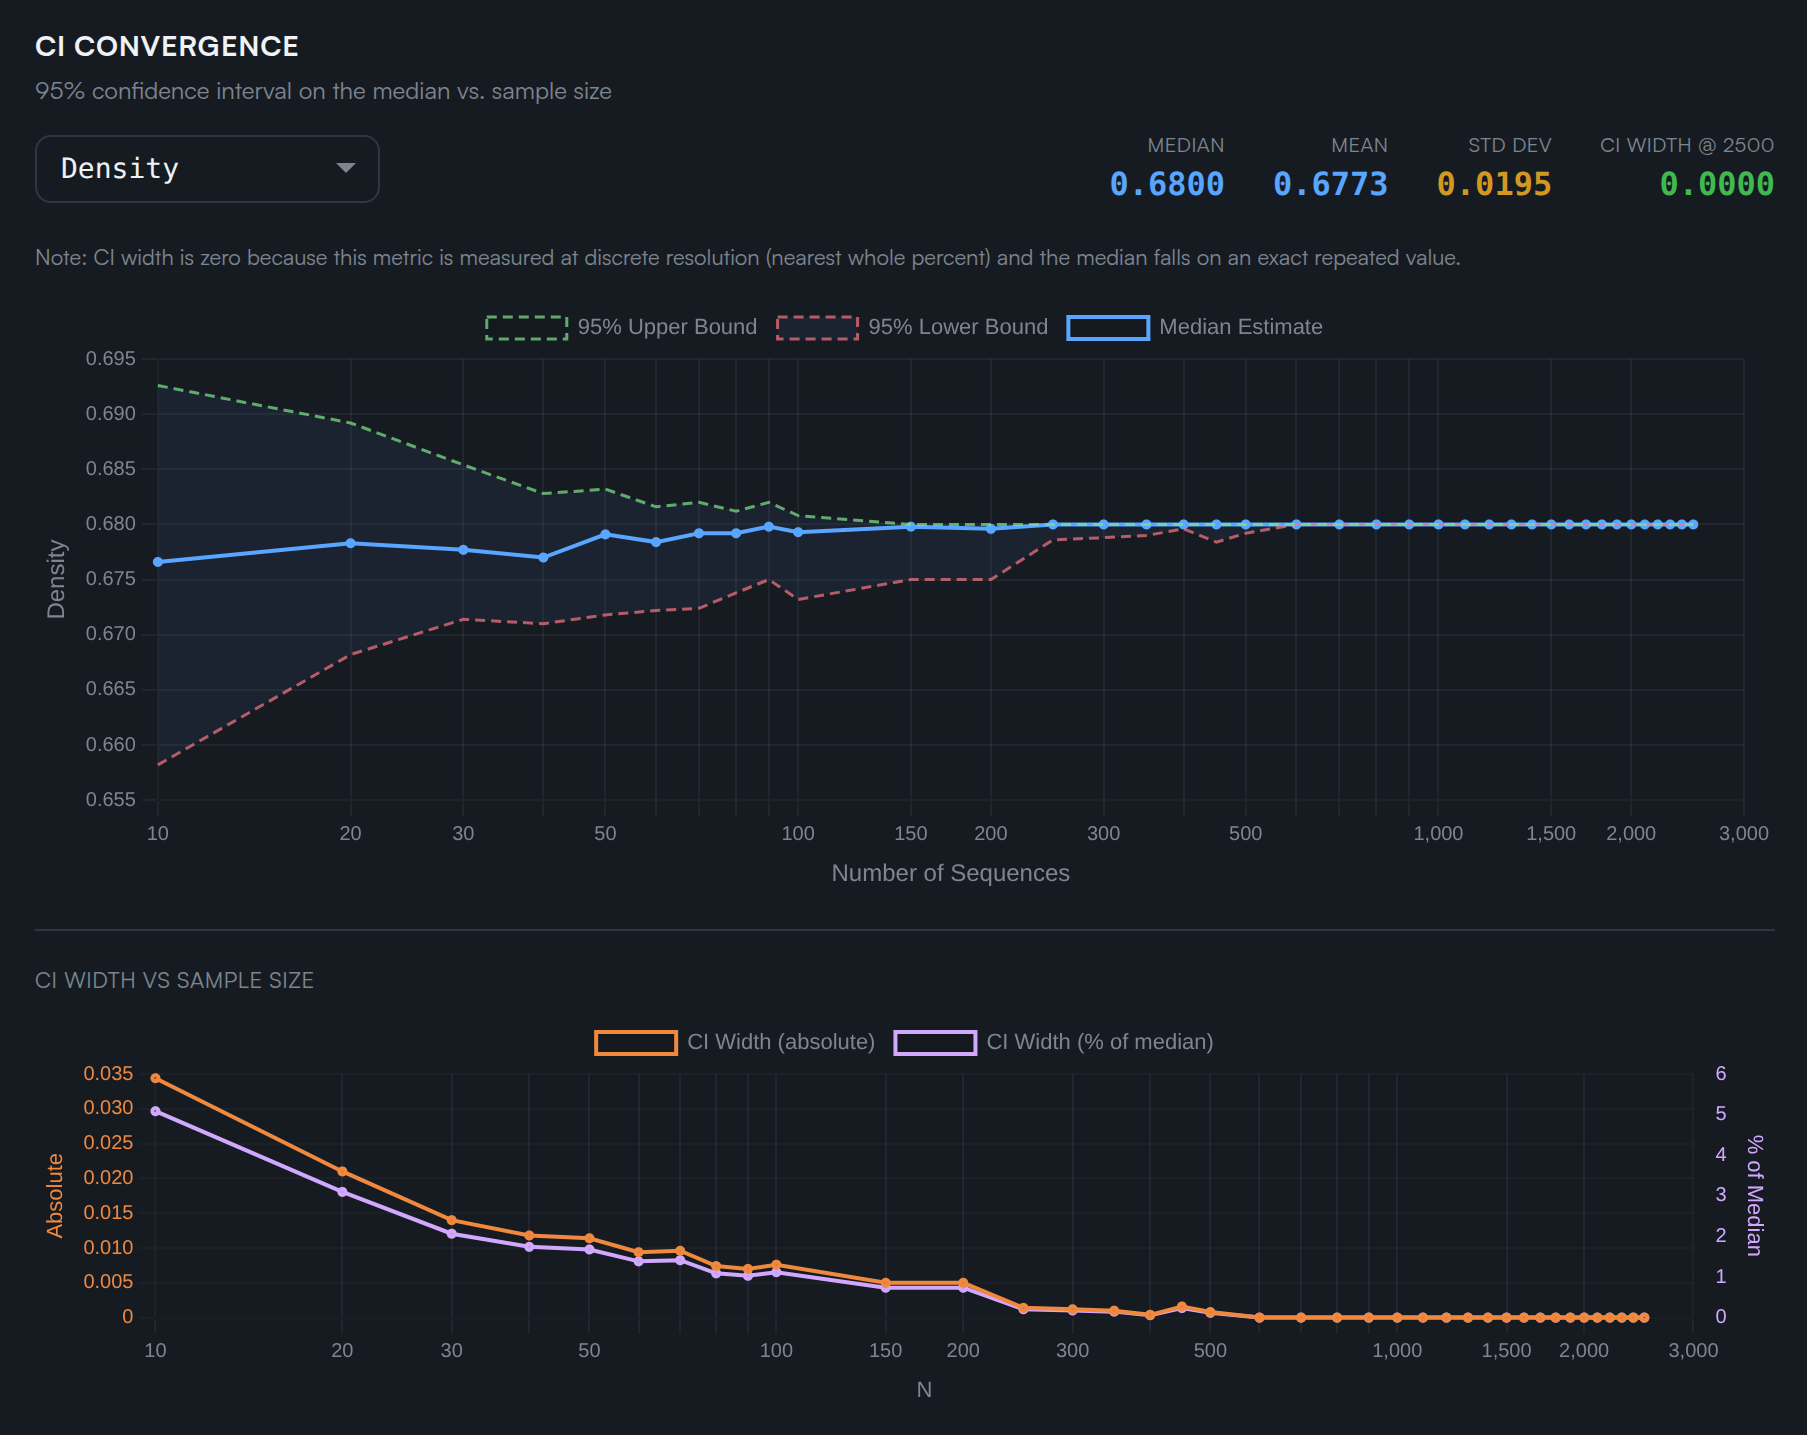Click the orange CI Width absolute legend swatch

click(x=635, y=1043)
